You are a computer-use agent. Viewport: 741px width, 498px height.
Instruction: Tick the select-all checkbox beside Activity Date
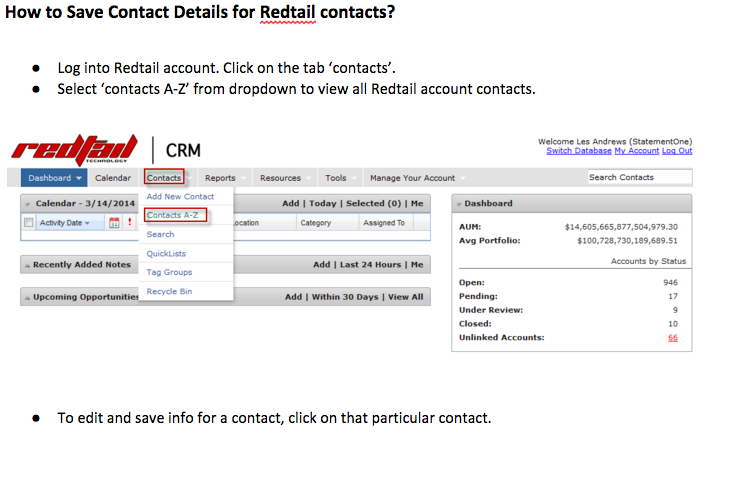coord(29,222)
